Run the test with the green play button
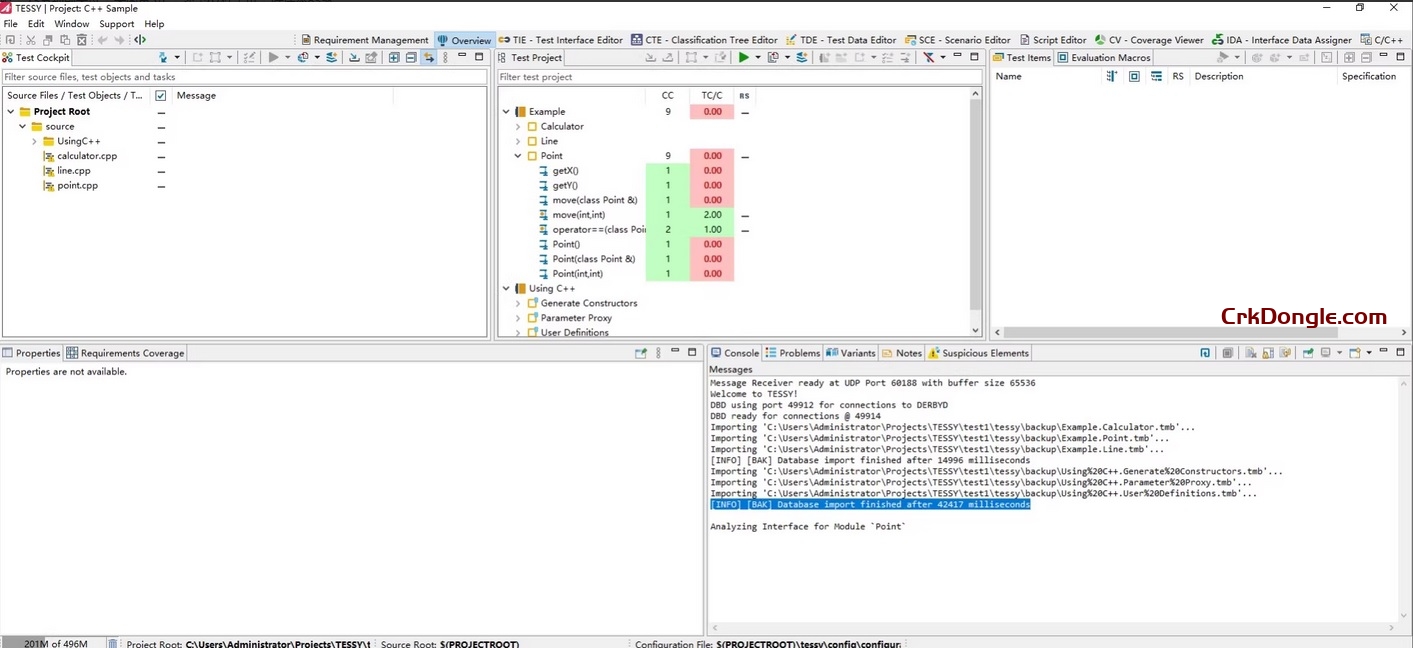 [745, 57]
